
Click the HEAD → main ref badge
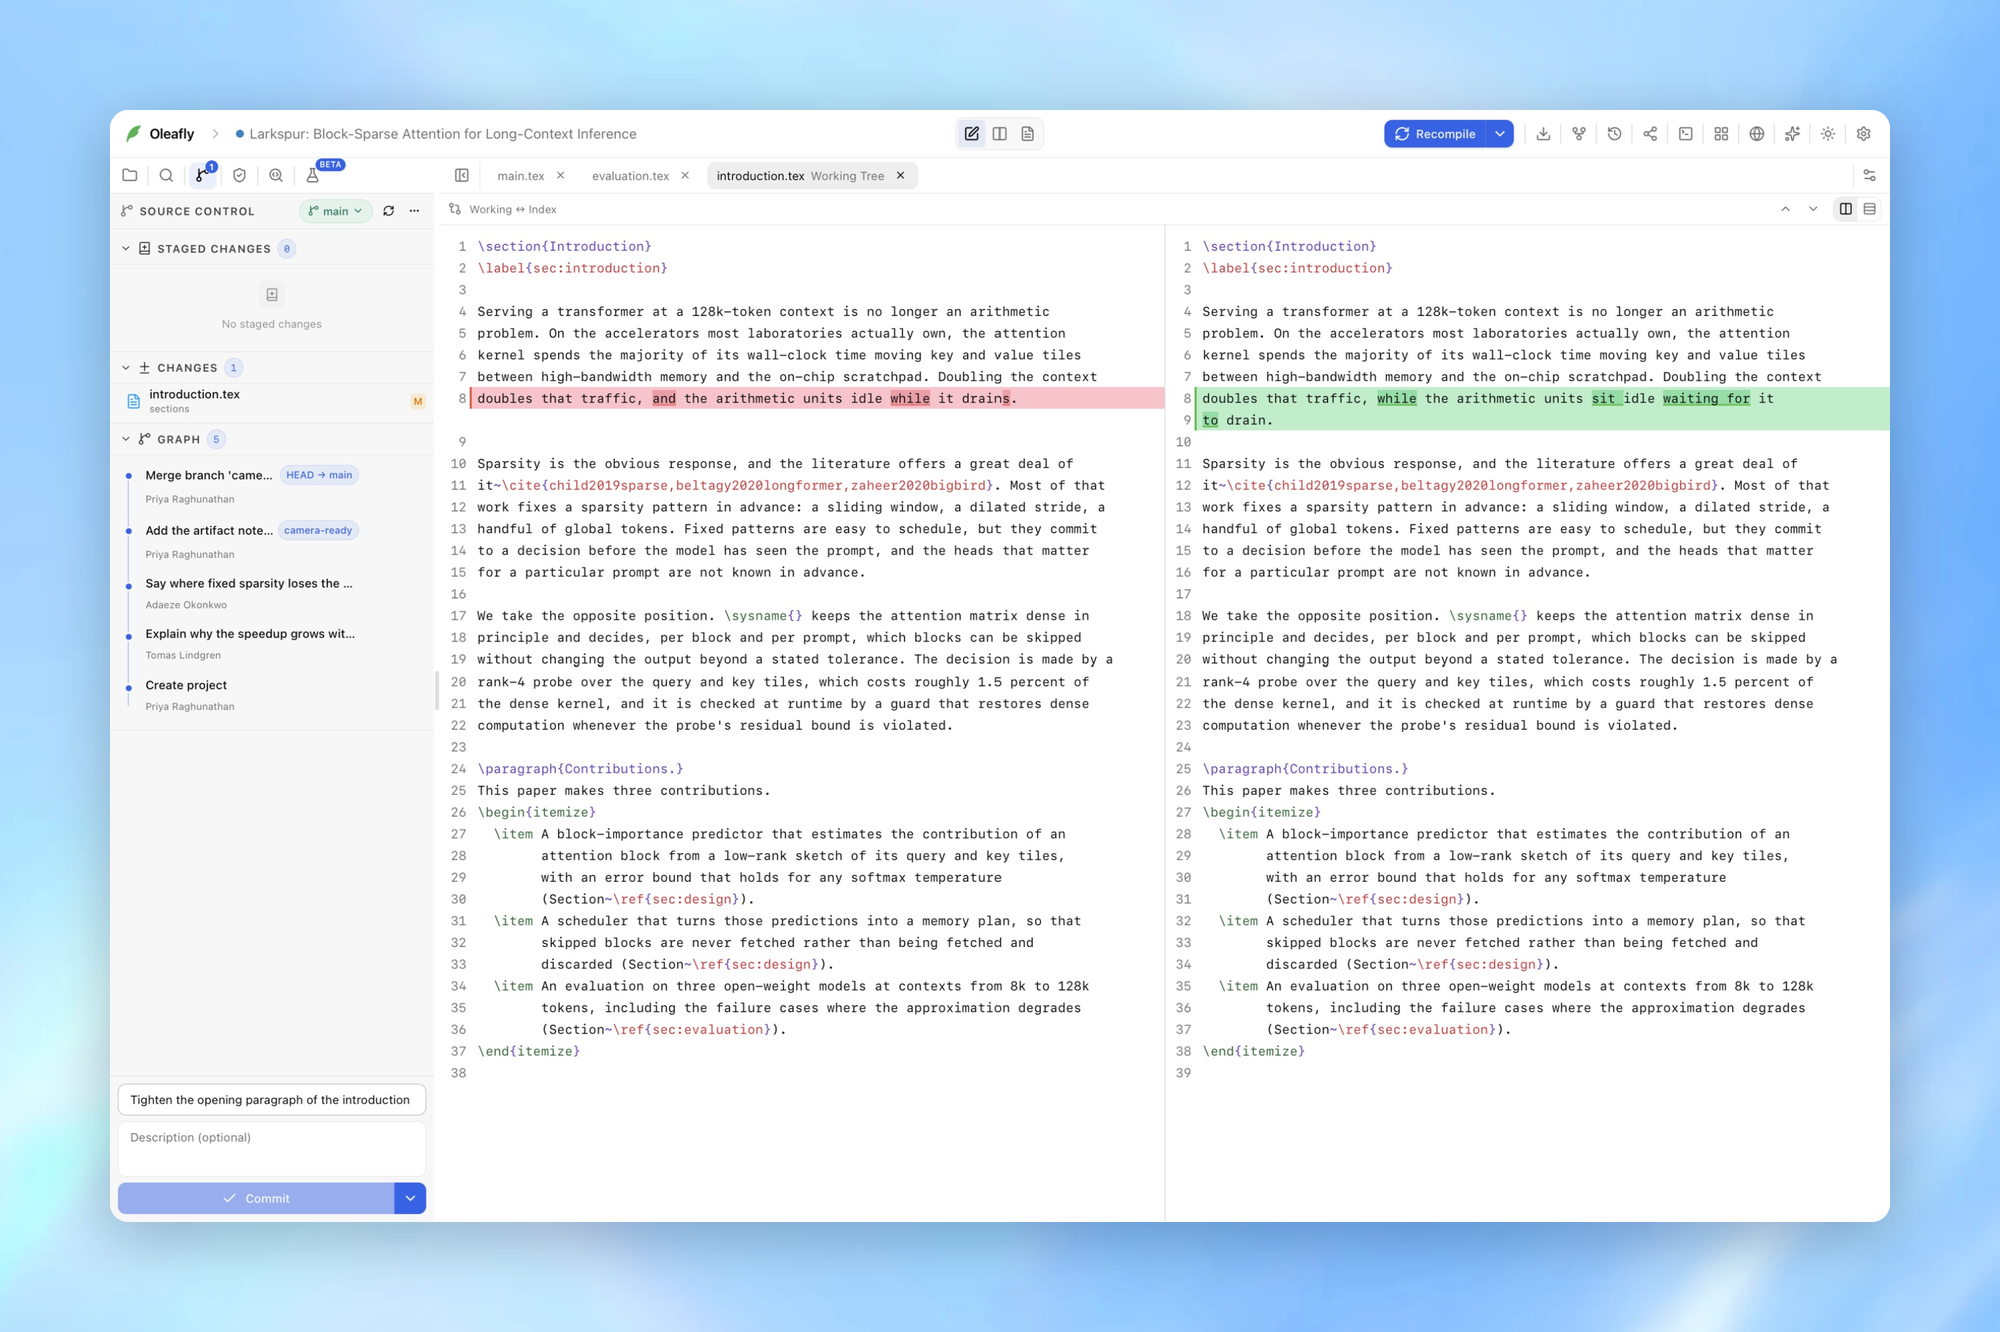319,475
